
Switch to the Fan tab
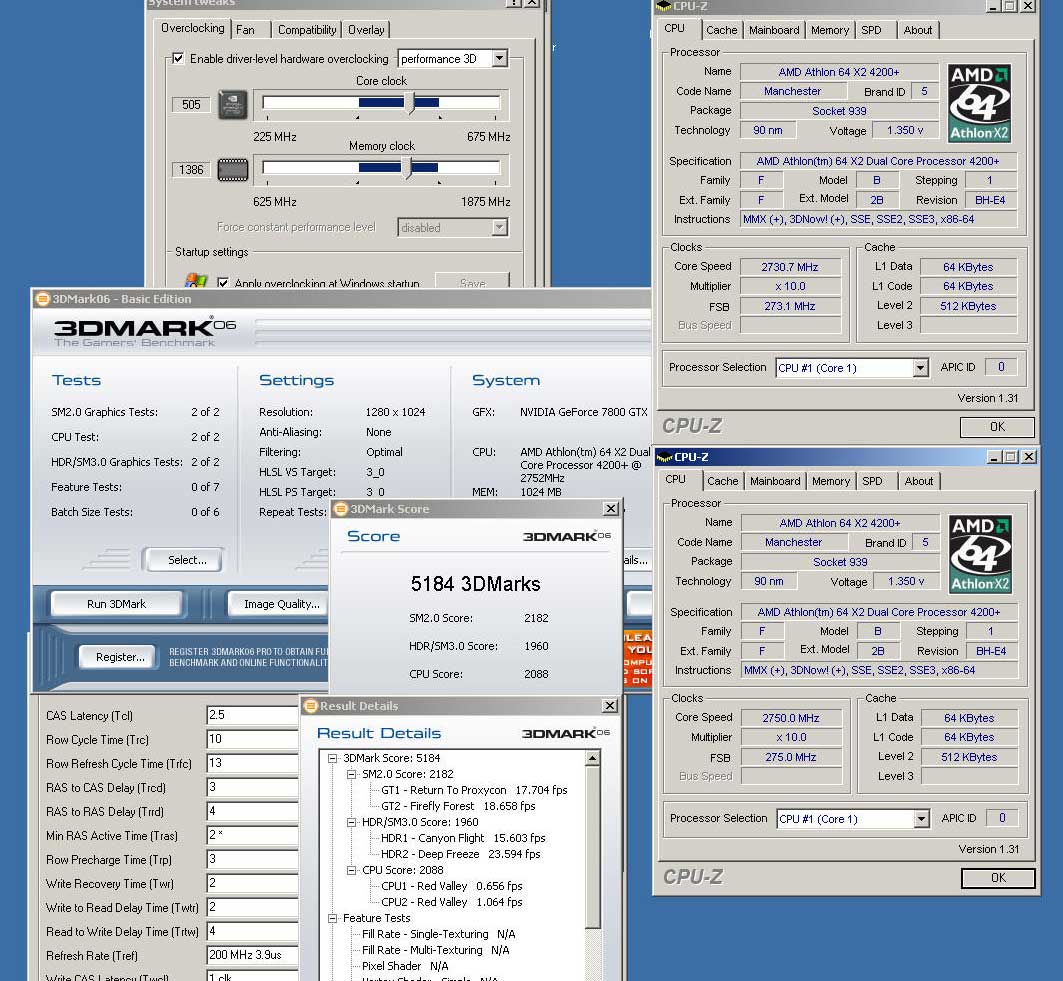tap(245, 30)
